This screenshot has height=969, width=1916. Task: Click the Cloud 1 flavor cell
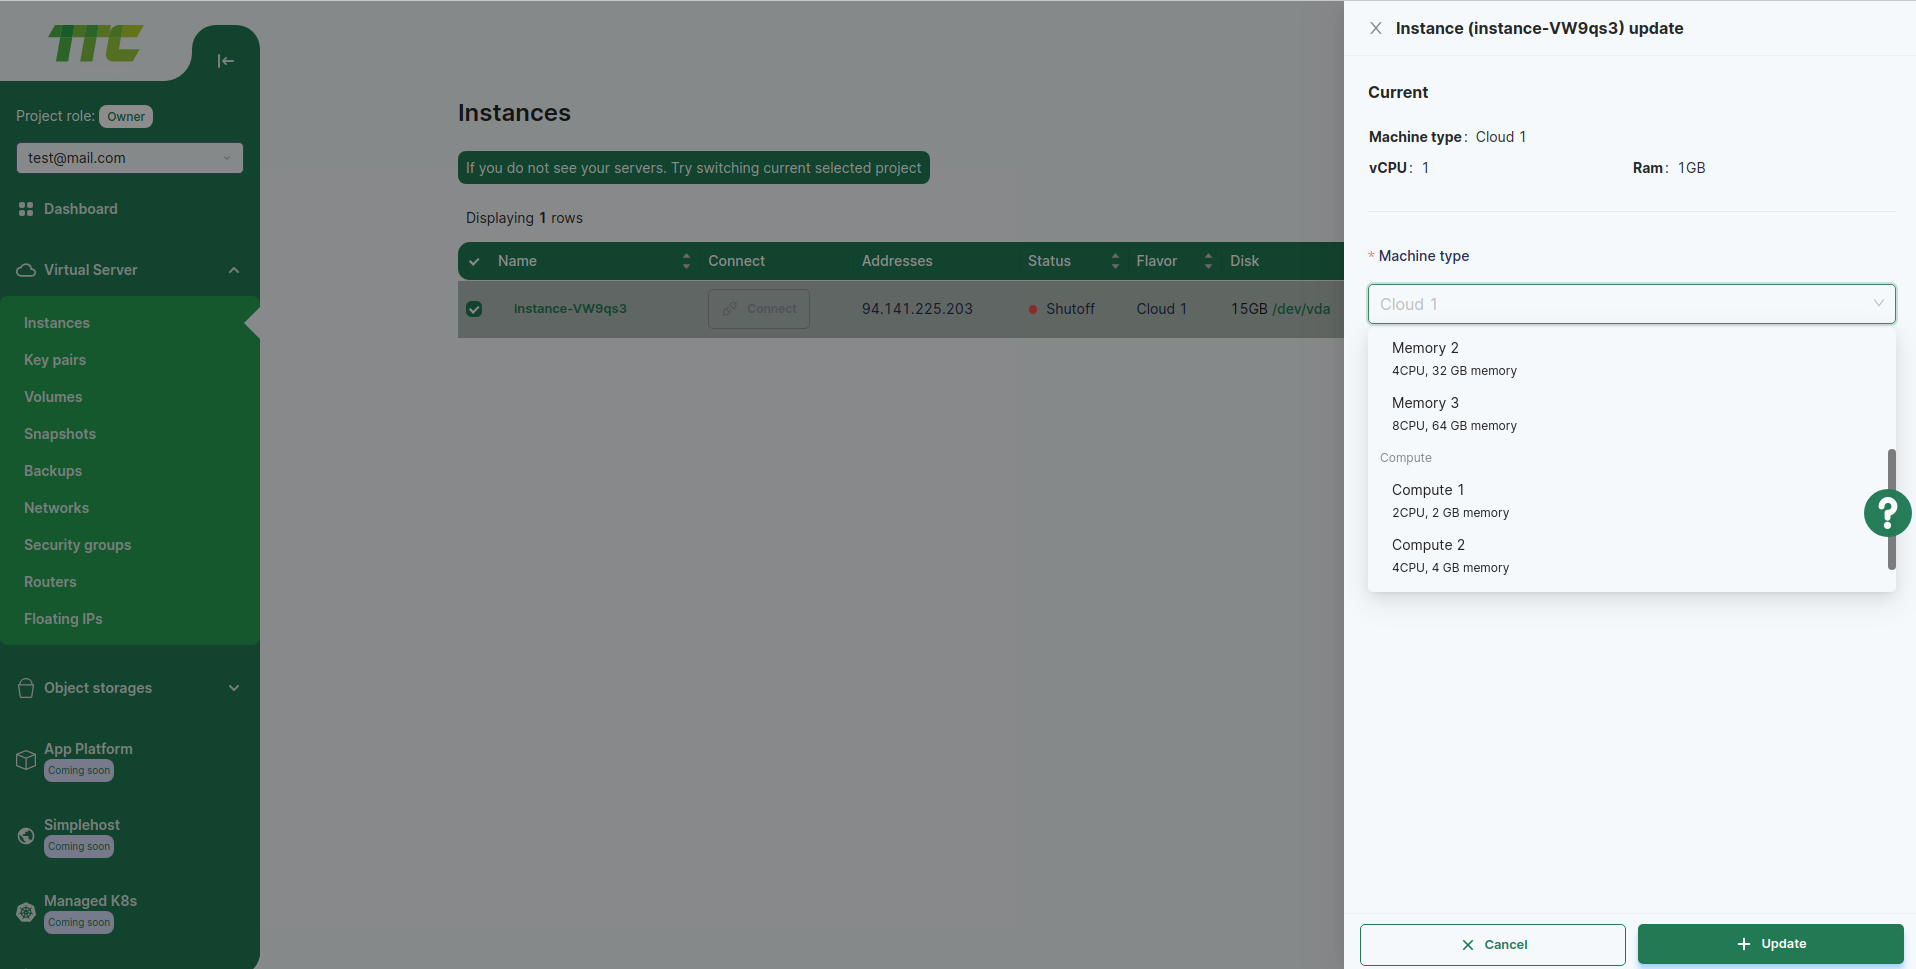click(1161, 309)
